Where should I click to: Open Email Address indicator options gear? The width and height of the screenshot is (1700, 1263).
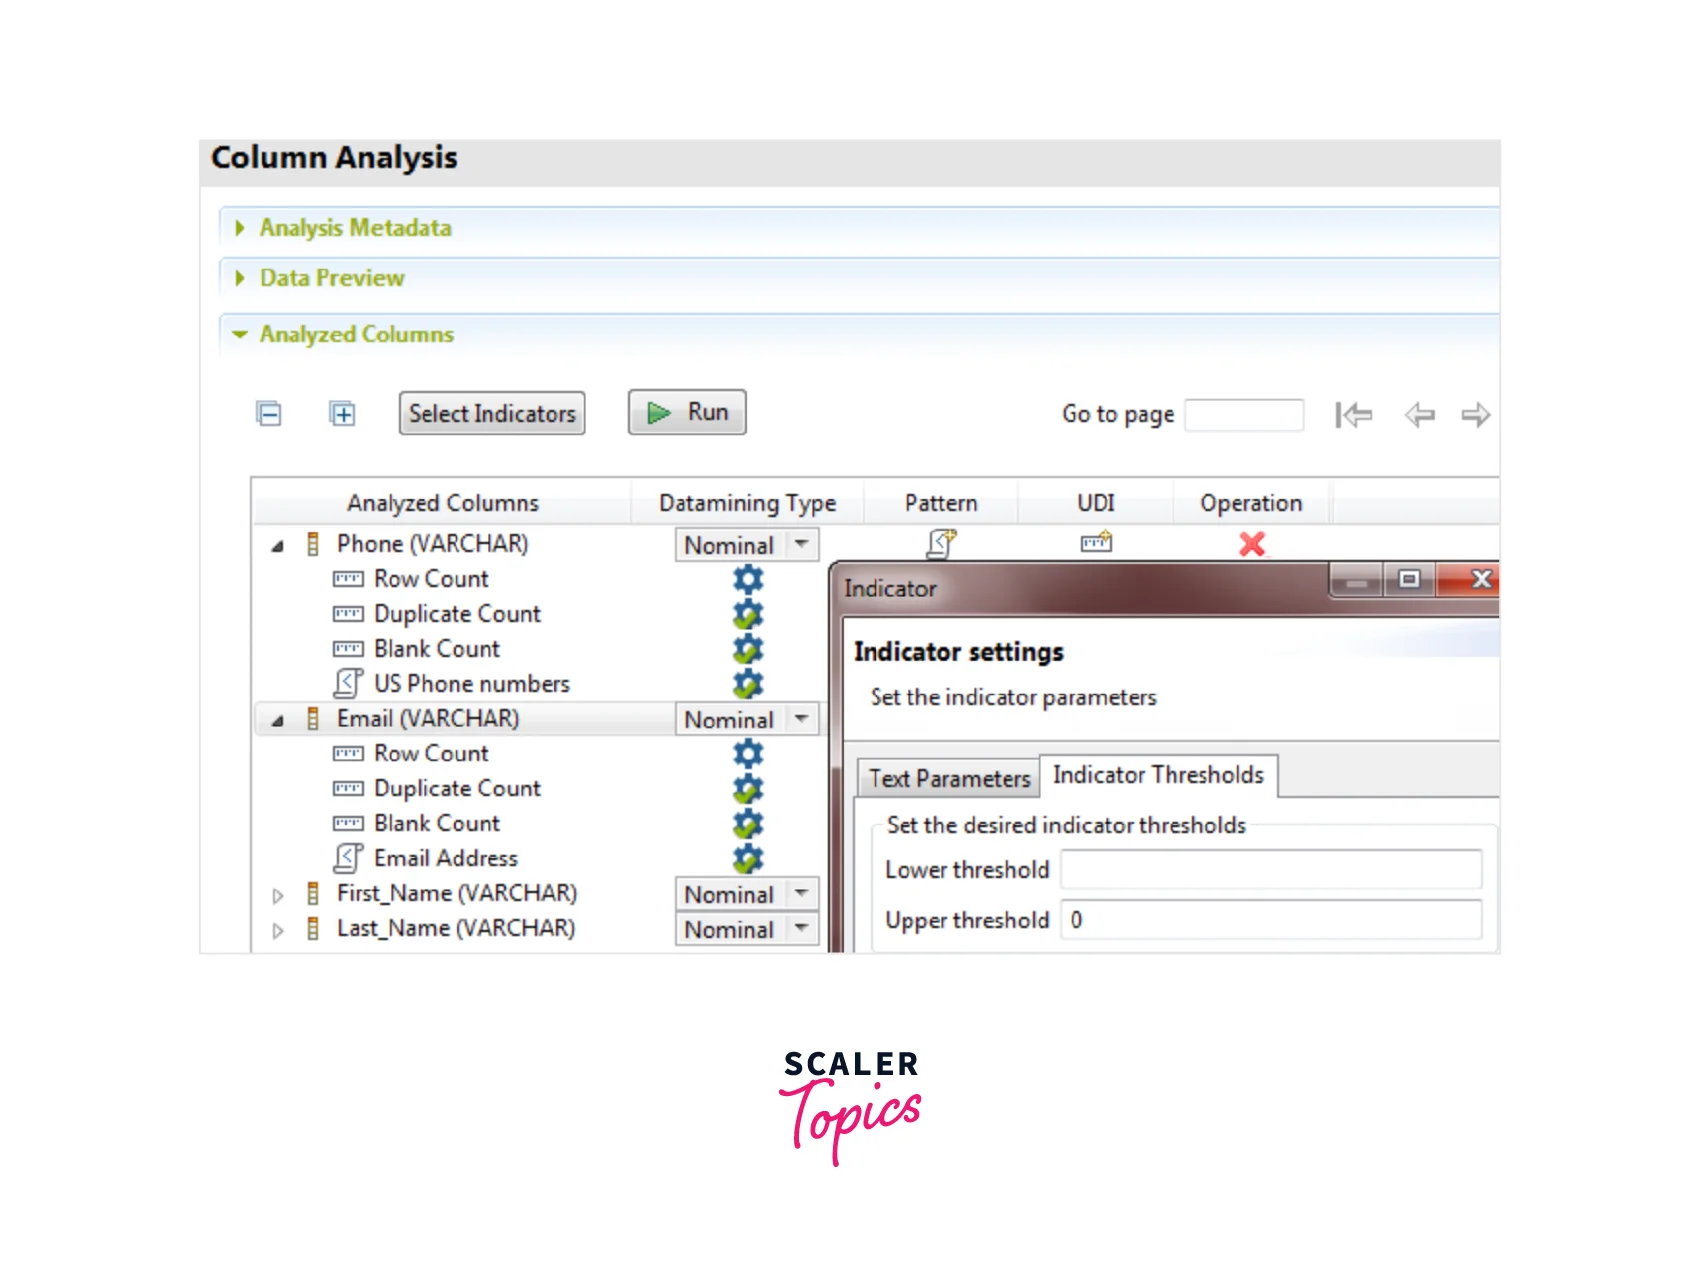(x=748, y=859)
